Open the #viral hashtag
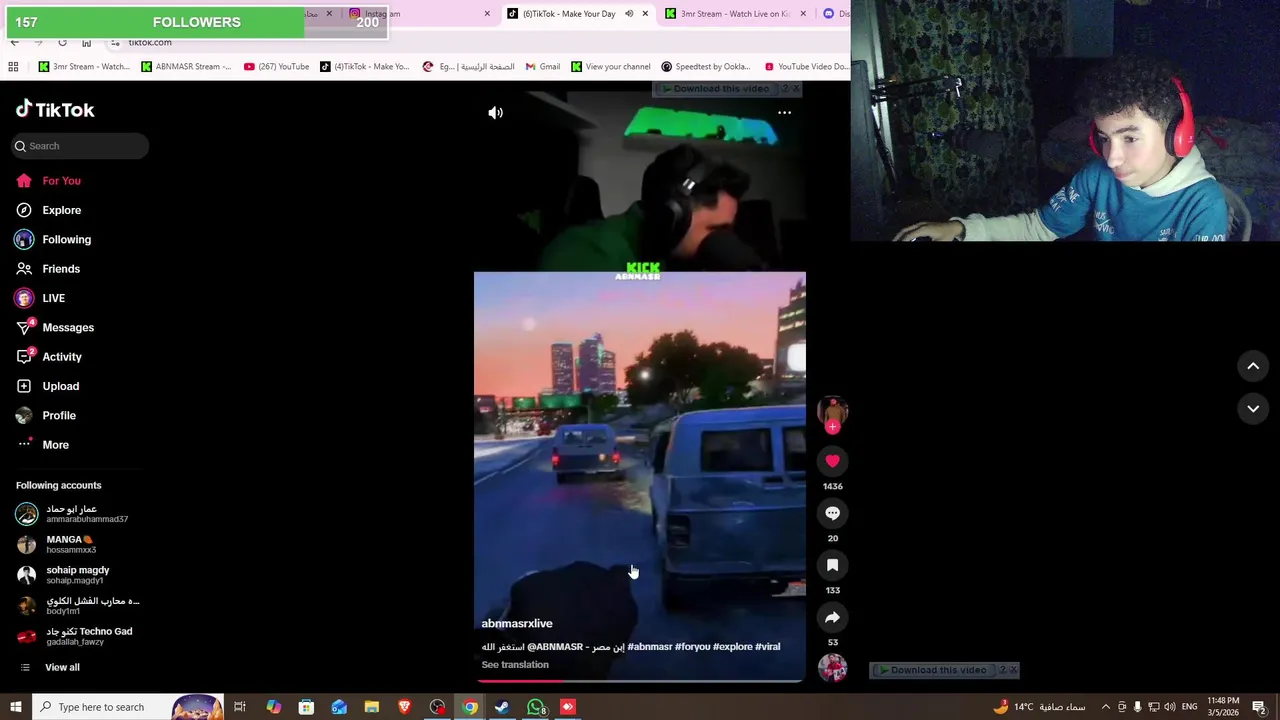Image resolution: width=1280 pixels, height=720 pixels. [x=767, y=647]
